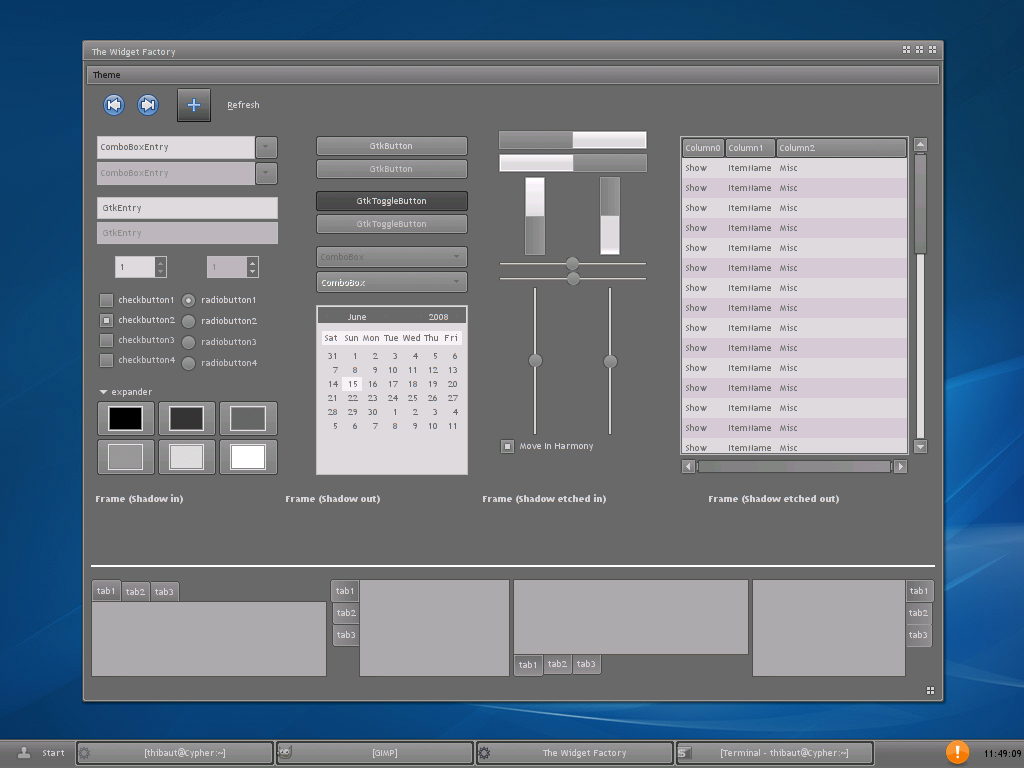Click the skip-to-first toolbar icon
This screenshot has width=1024, height=768.
[114, 104]
